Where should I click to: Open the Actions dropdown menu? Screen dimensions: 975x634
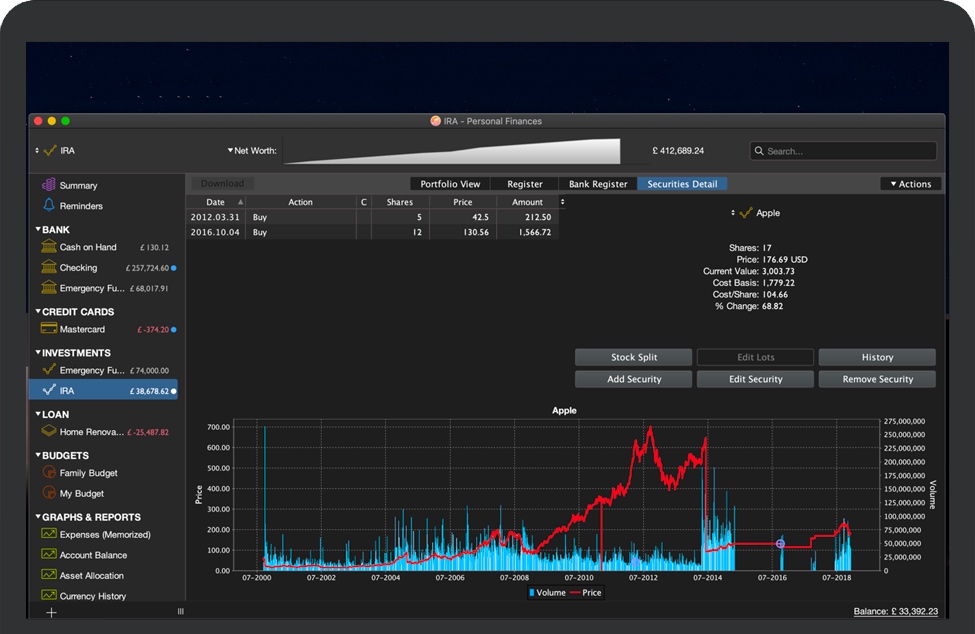coord(909,184)
